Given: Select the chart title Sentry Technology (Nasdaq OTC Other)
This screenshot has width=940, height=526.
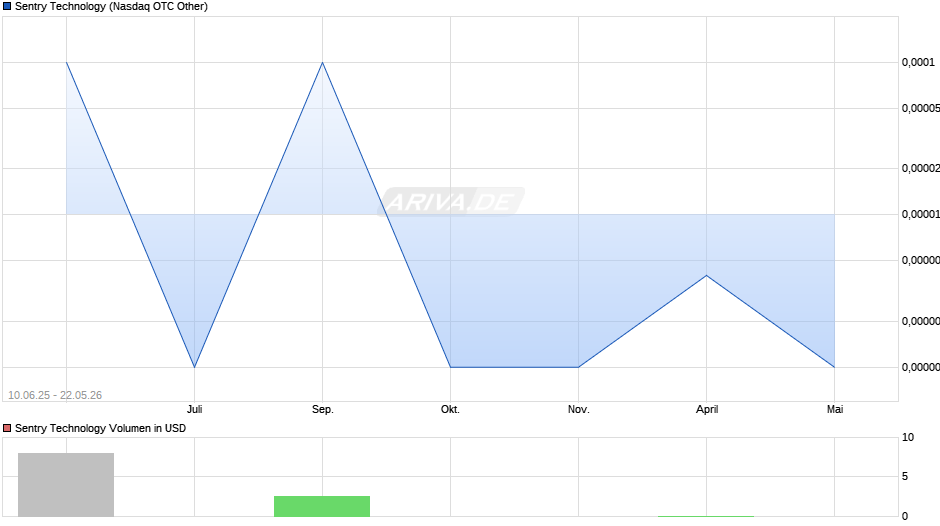Looking at the screenshot, I should (x=111, y=7).
